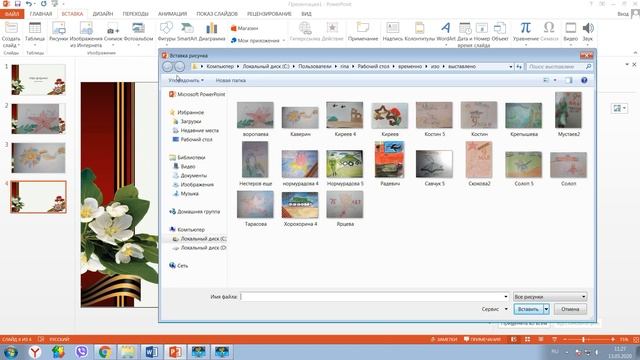This screenshot has height=360, width=640.
Task: Expand the file name combo box arrow
Action: [506, 297]
